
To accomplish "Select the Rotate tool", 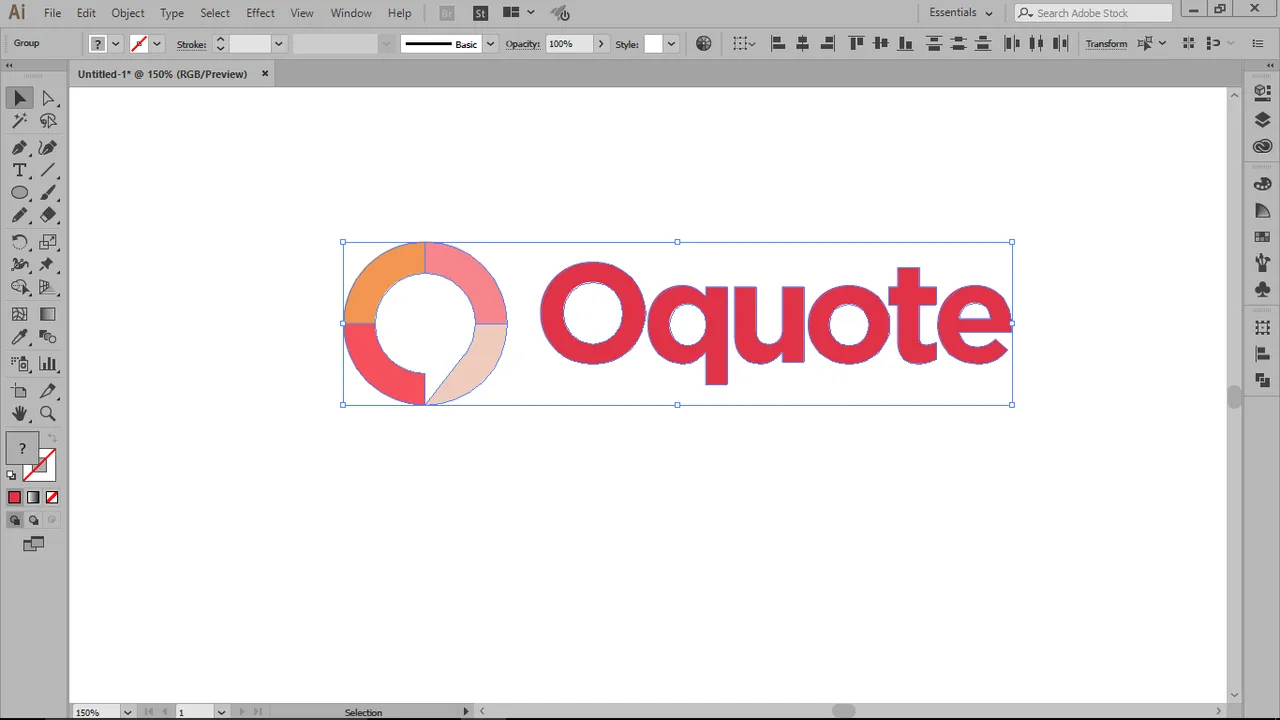I will point(20,242).
